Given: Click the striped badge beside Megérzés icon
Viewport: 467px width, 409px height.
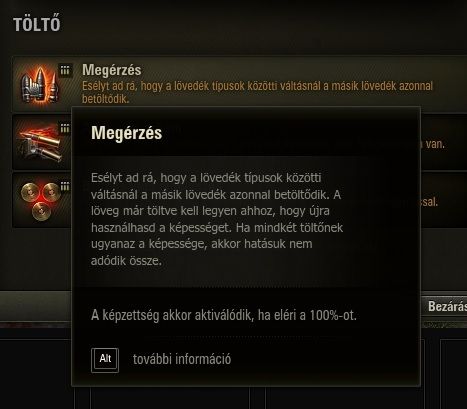Looking at the screenshot, I should pyautogui.click(x=65, y=70).
